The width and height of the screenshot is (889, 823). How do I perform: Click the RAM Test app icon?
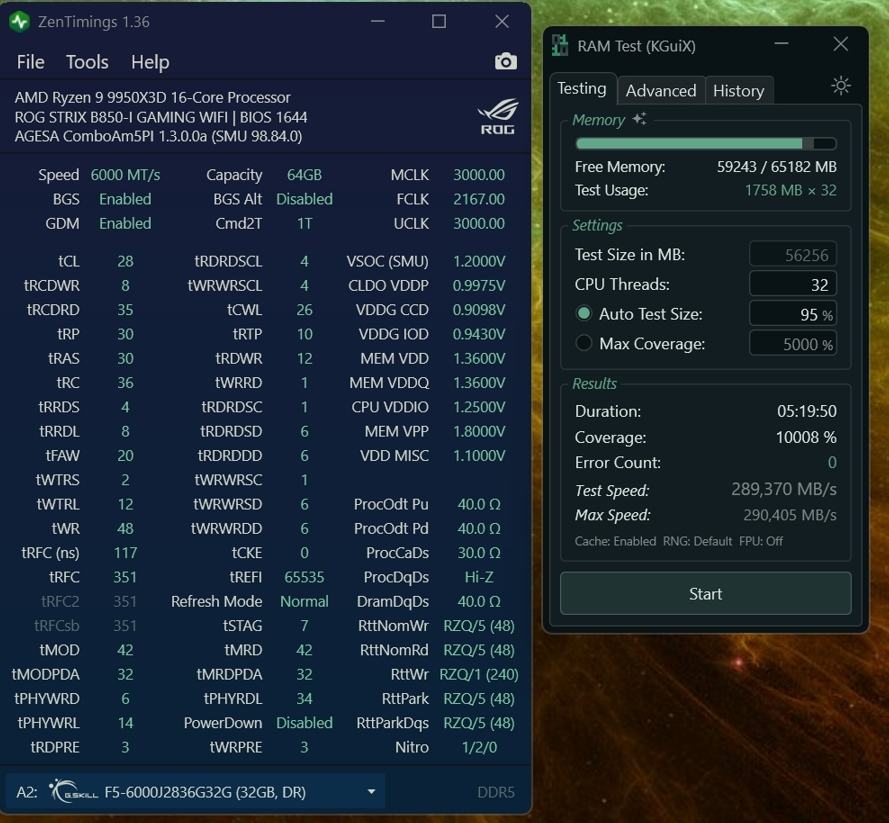(x=560, y=45)
